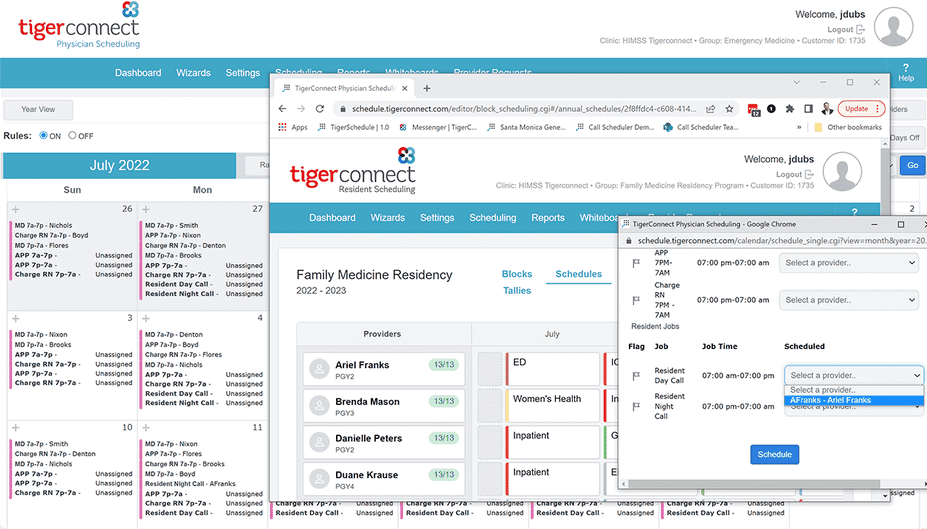The width and height of the screenshot is (927, 529).
Task: Flag the Resident Day Call job
Action: tap(636, 375)
